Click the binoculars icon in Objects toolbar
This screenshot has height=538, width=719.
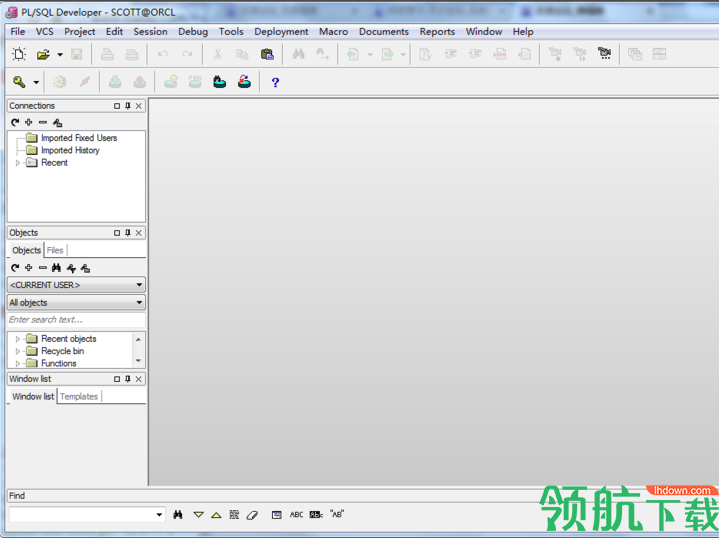tap(56, 267)
